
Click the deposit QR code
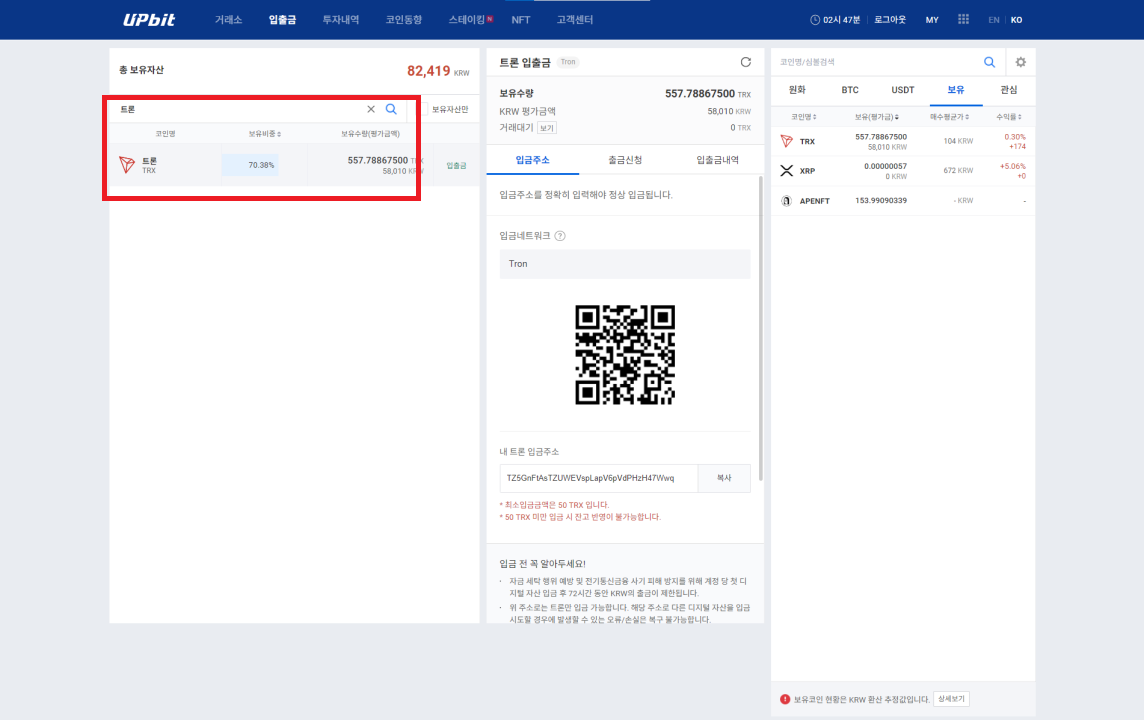(625, 355)
